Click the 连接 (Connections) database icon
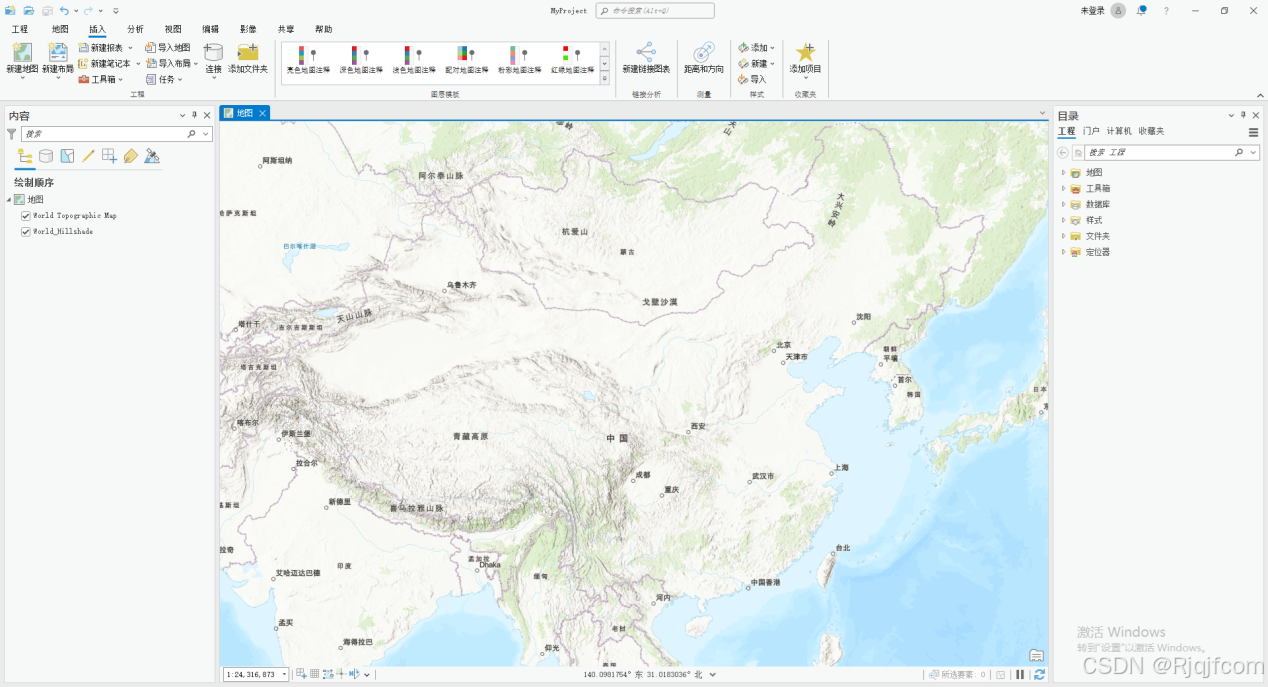The height and width of the screenshot is (687, 1268). [x=213, y=53]
